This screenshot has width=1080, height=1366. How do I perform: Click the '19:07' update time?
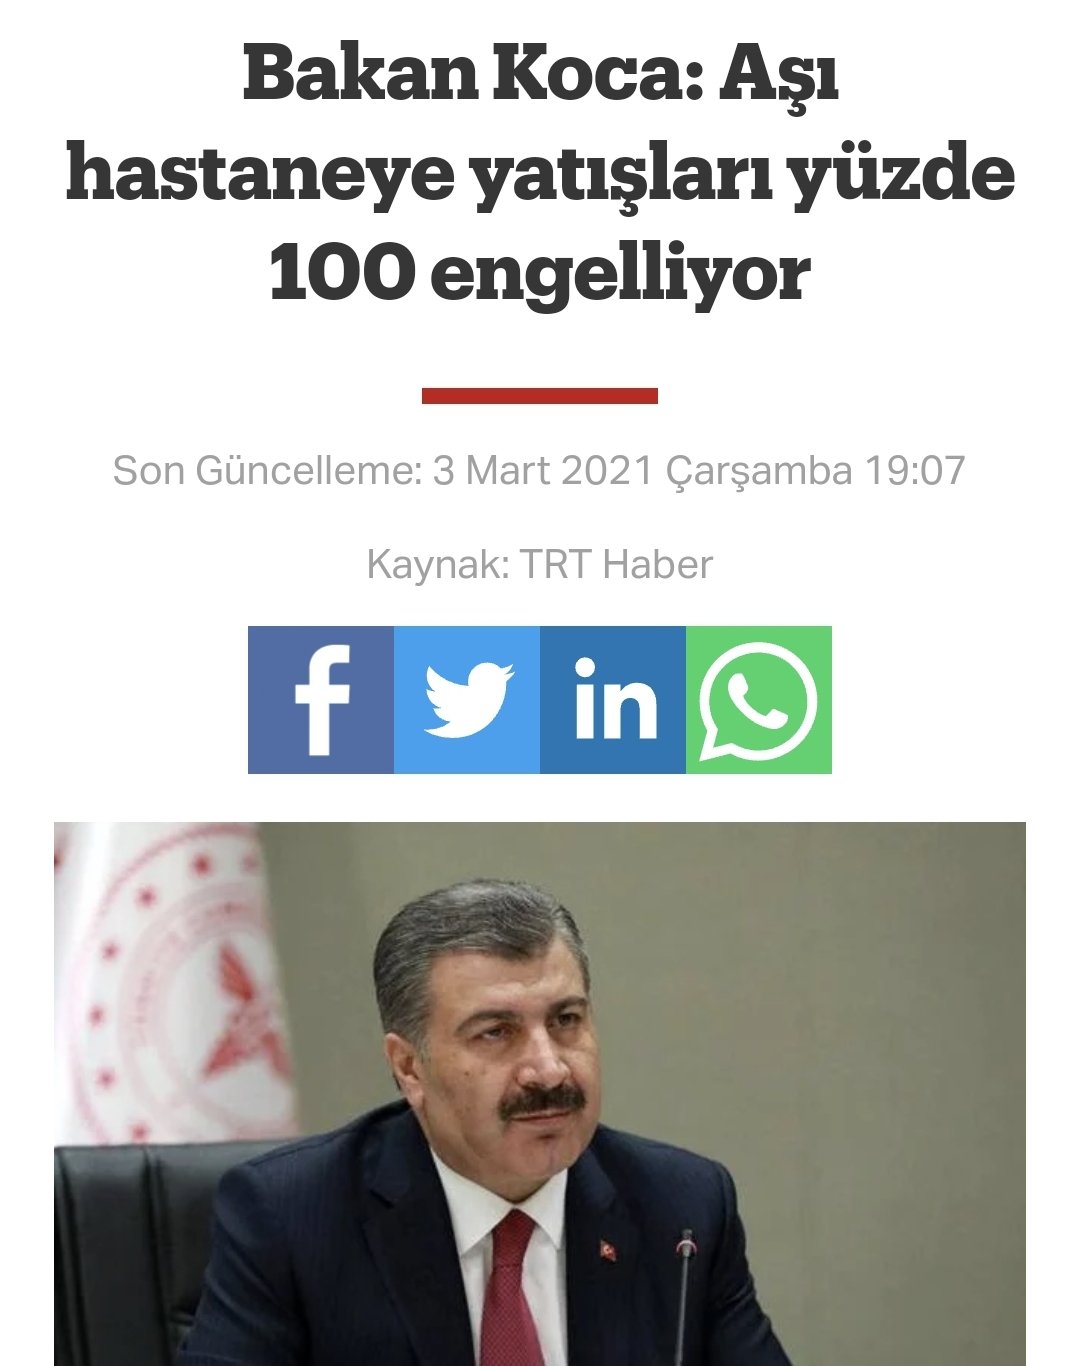point(915,470)
